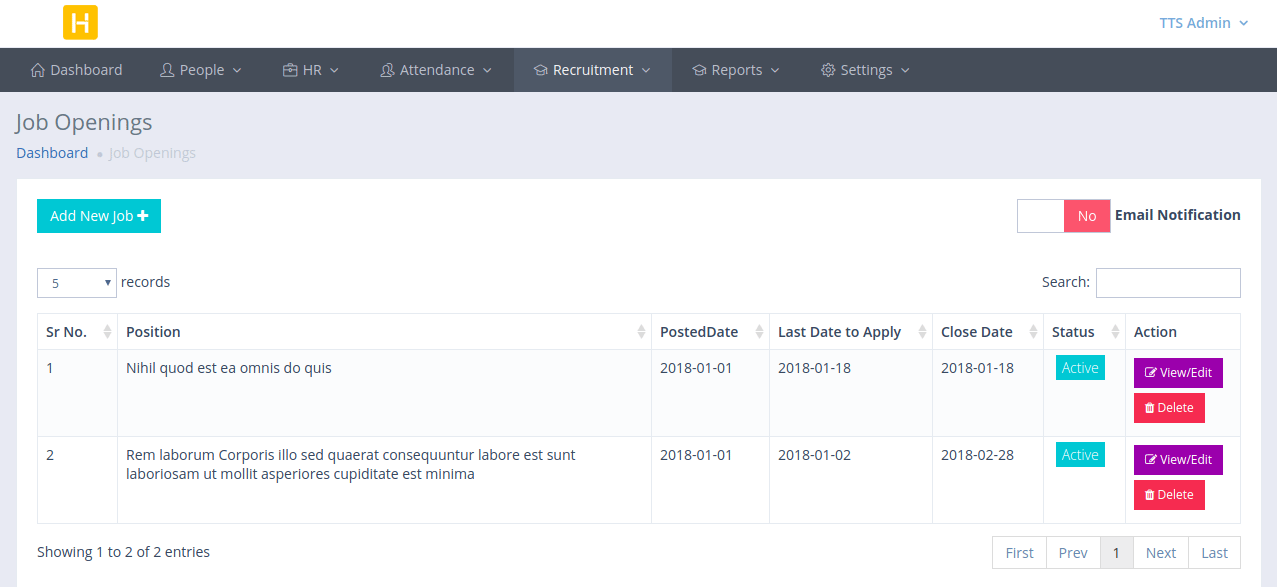
Task: Click the Reports icon in navigation
Action: pos(698,70)
